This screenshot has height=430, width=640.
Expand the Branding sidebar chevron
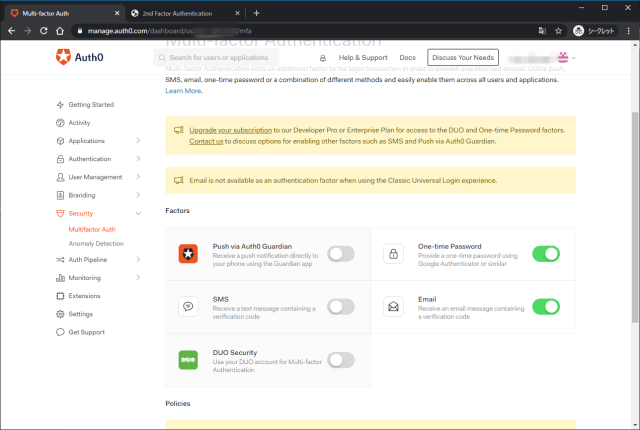click(x=138, y=195)
